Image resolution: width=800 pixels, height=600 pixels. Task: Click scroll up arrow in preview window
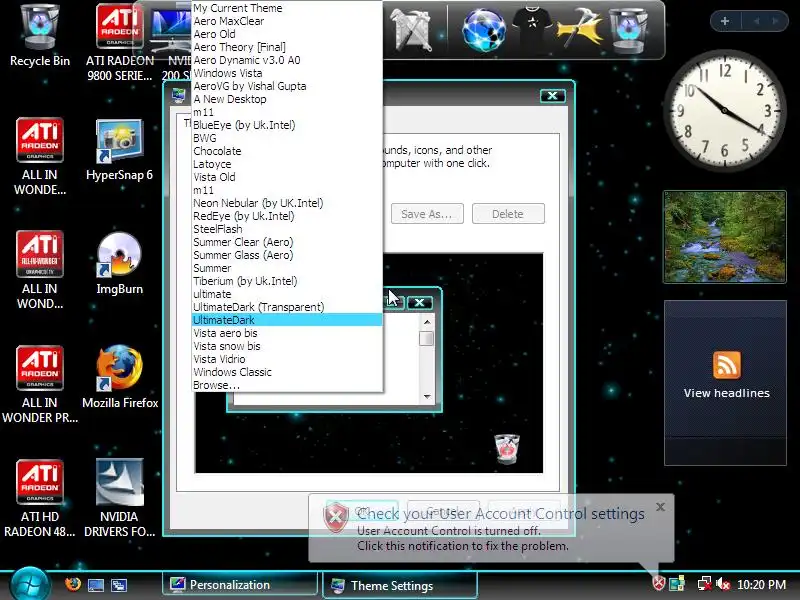427,322
